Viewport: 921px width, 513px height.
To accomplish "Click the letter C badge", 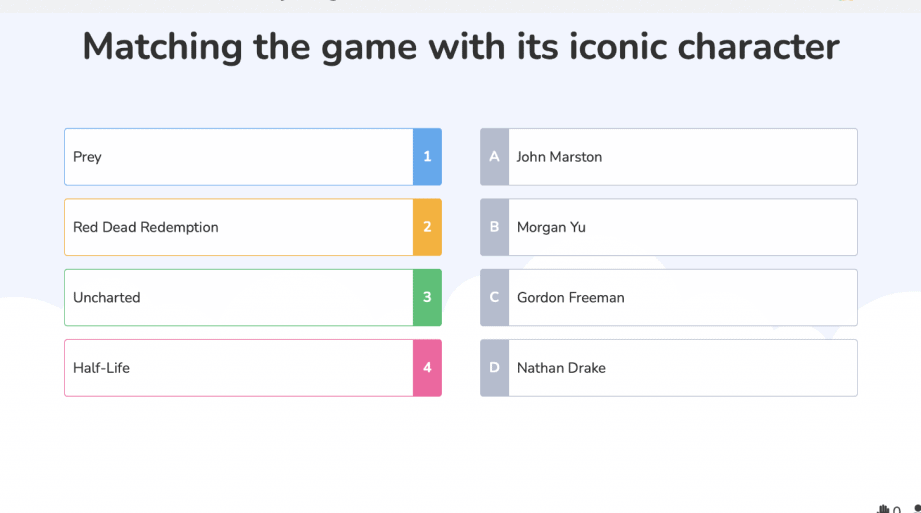I will (494, 297).
